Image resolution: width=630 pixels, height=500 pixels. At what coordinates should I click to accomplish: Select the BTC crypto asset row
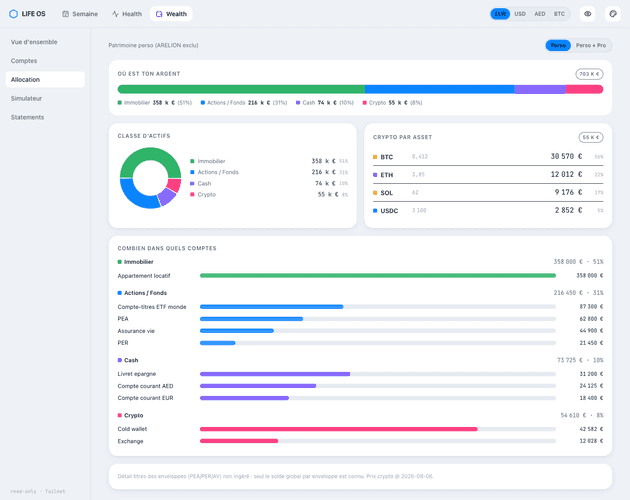click(488, 156)
